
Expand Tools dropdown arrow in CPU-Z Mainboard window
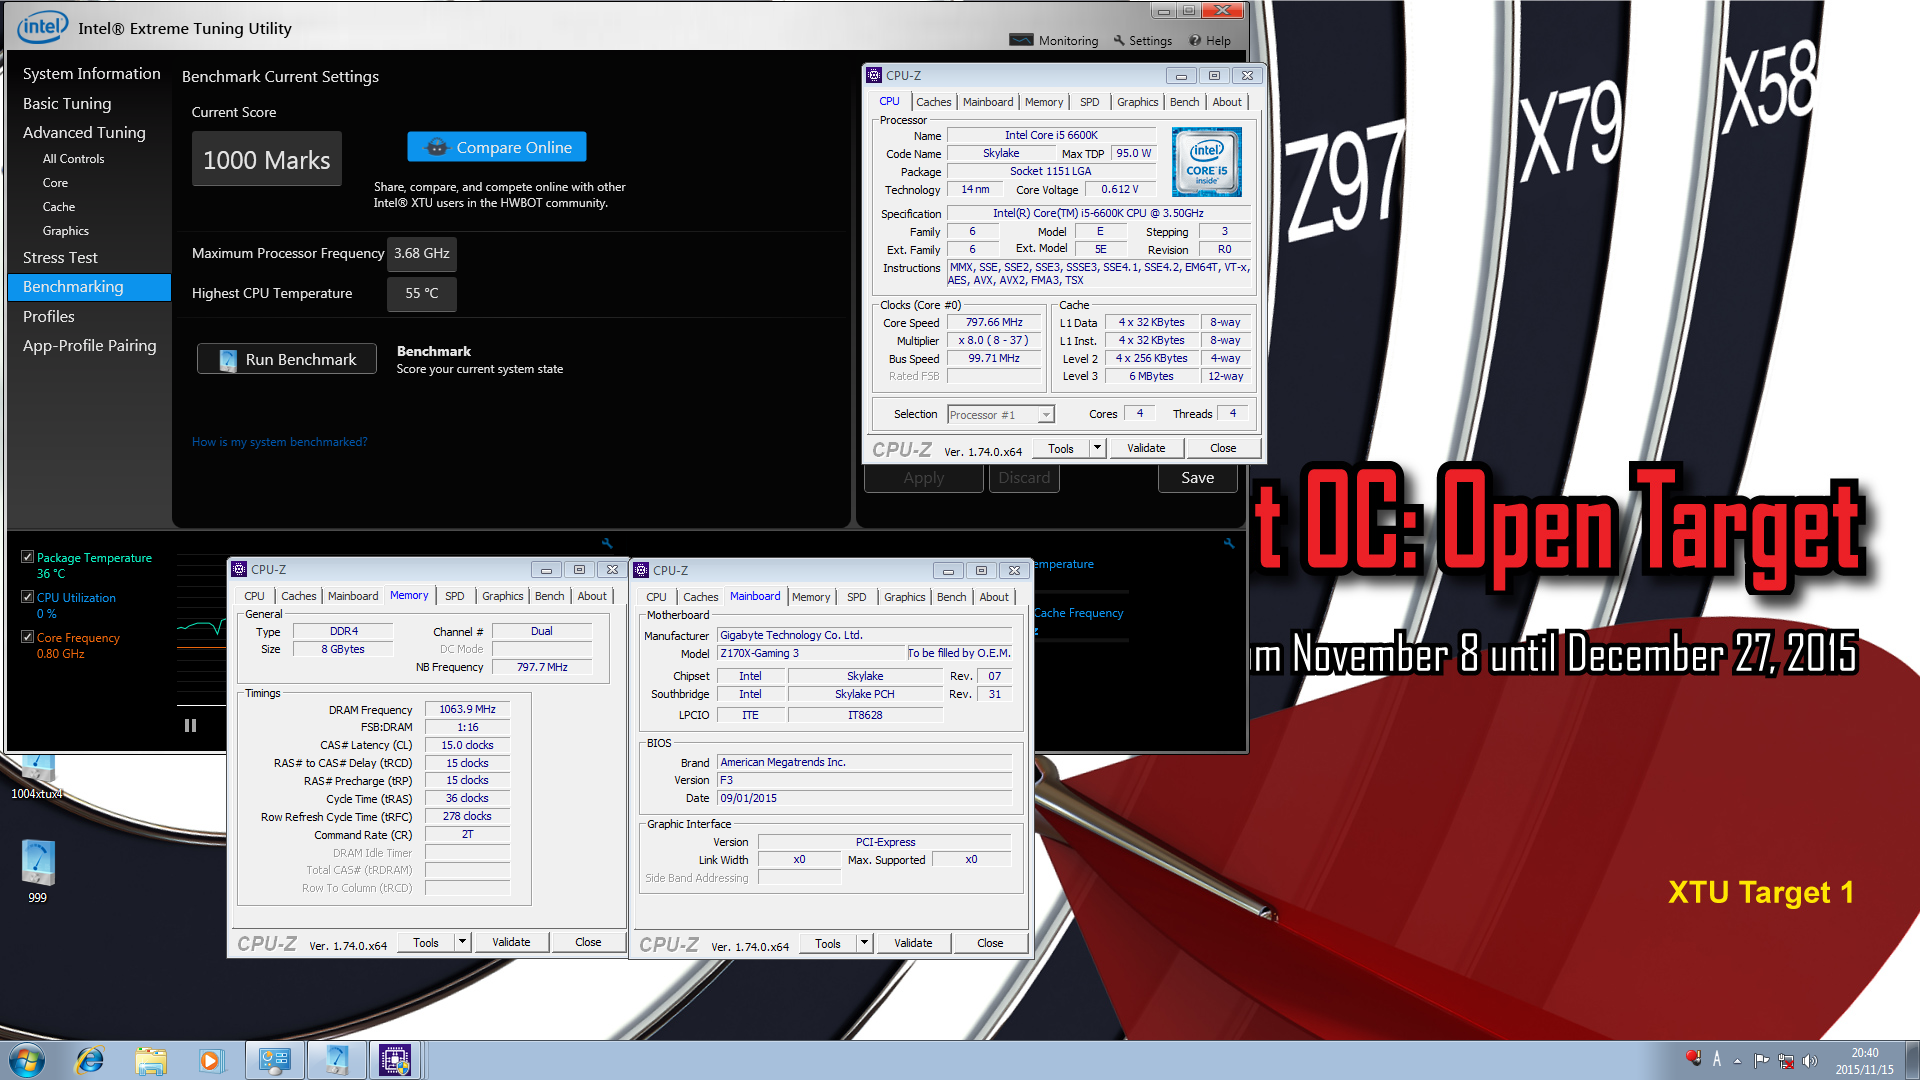pos(864,943)
